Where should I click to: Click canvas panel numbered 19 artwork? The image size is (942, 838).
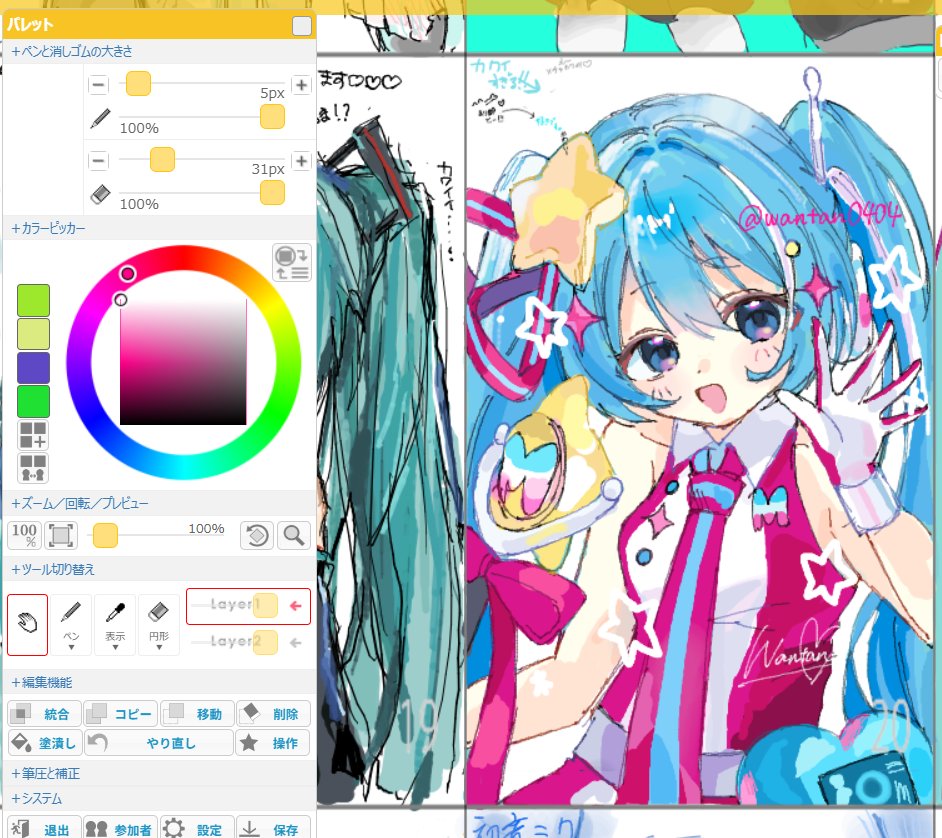390,430
